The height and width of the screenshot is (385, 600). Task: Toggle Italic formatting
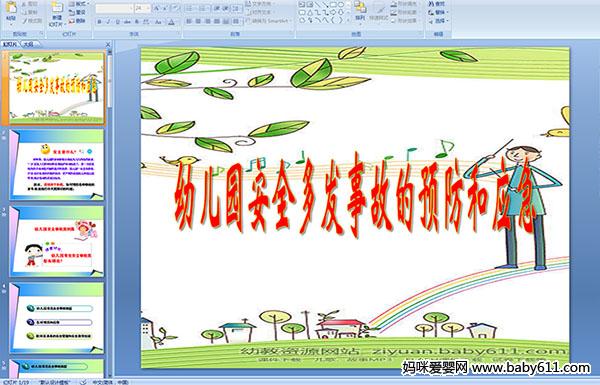pos(108,22)
